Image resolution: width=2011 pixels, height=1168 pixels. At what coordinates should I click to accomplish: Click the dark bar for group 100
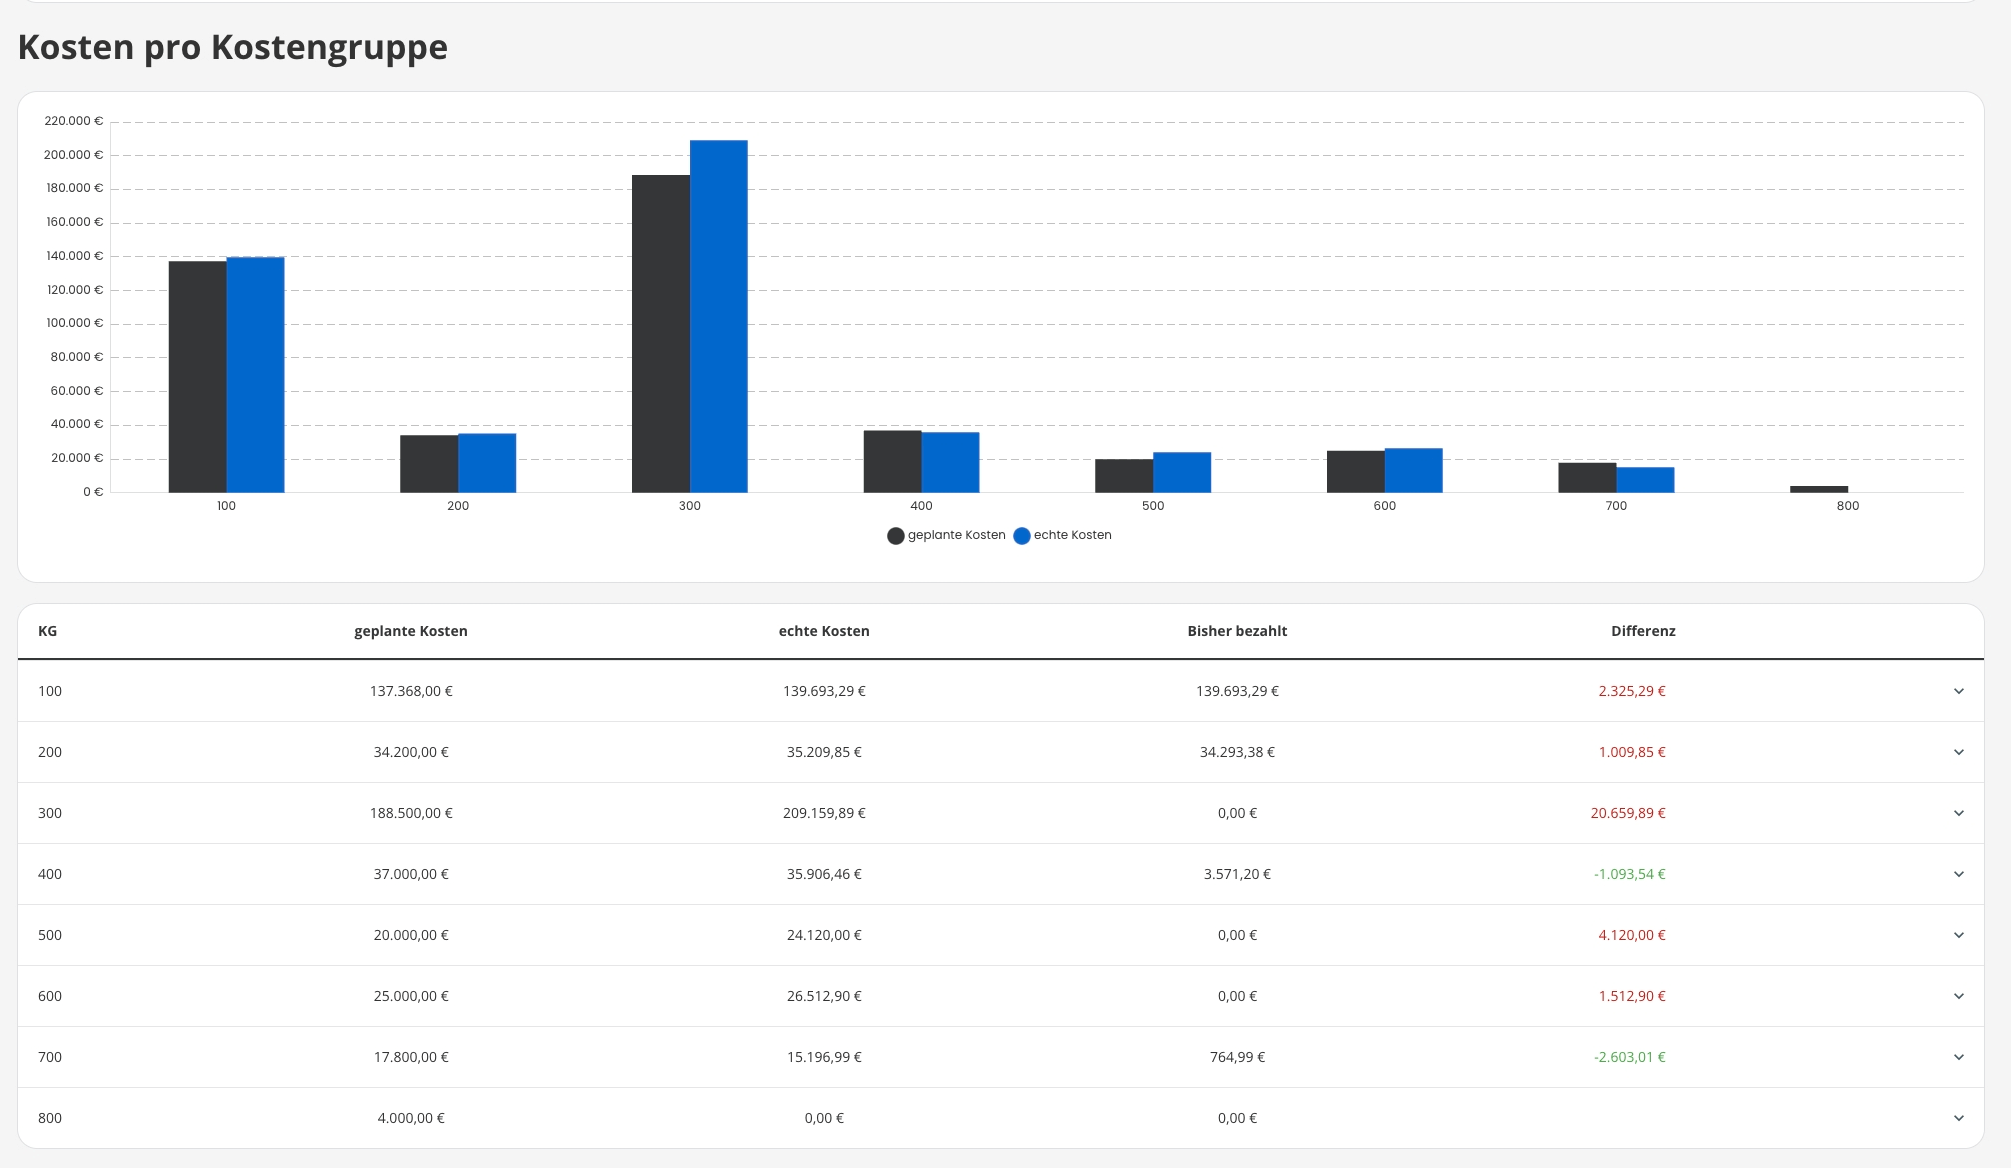pos(197,376)
